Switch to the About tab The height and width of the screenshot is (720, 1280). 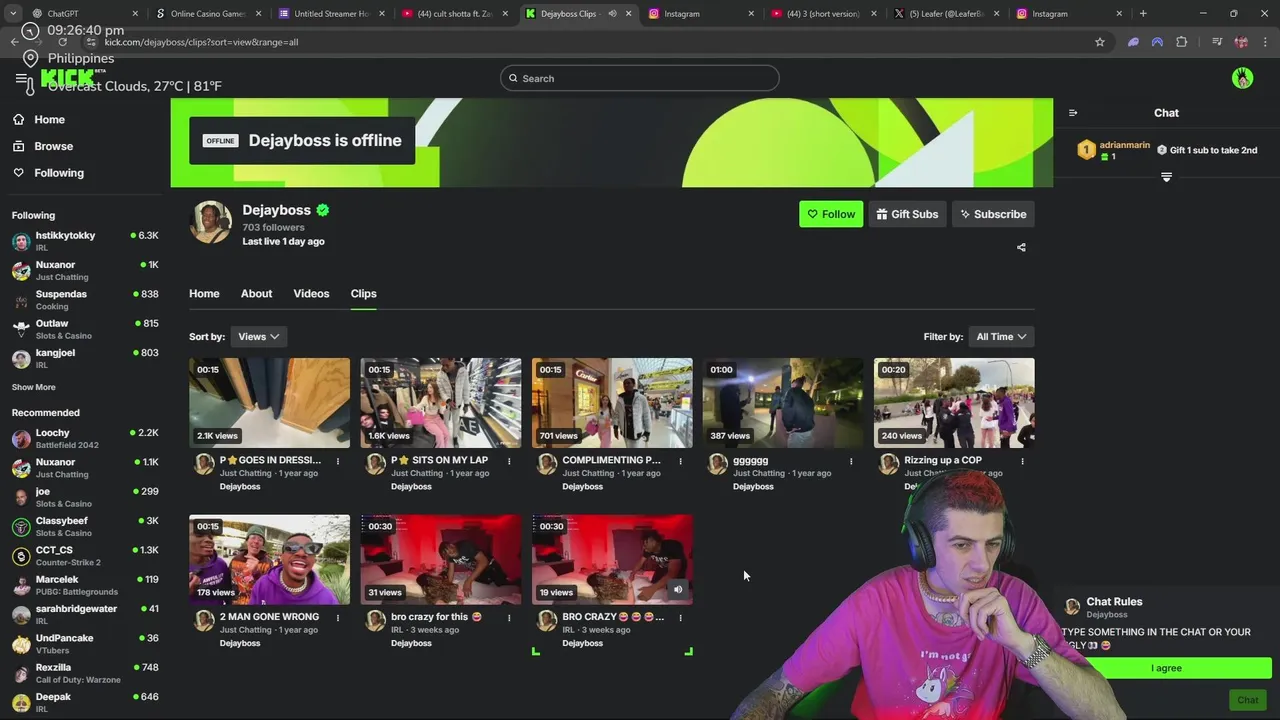[x=256, y=293]
